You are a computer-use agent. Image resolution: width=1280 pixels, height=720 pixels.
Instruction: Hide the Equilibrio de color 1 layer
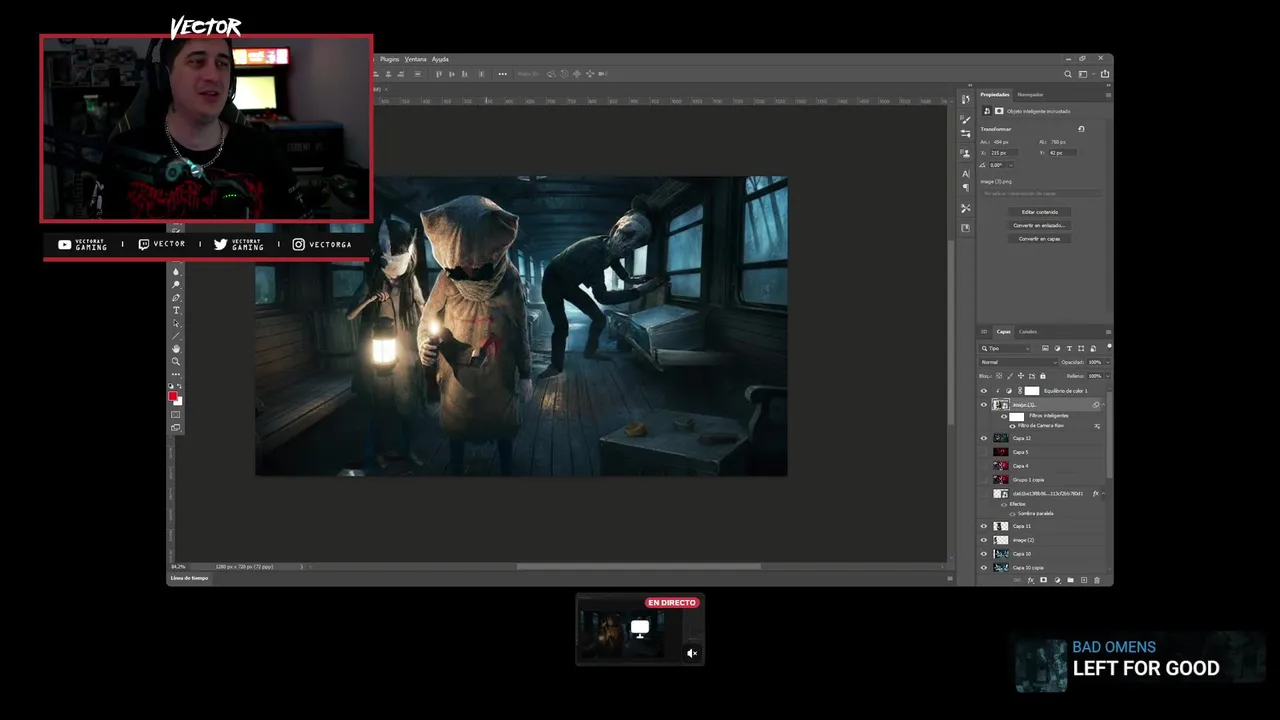[984, 391]
